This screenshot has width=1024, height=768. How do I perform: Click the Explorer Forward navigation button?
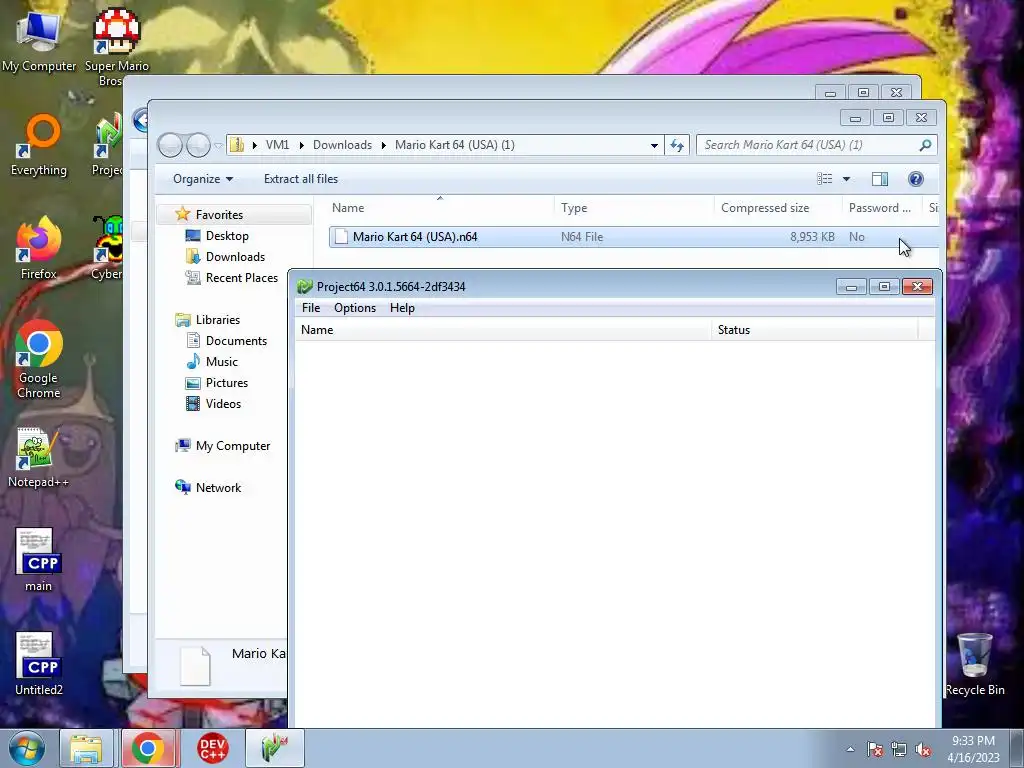198,145
